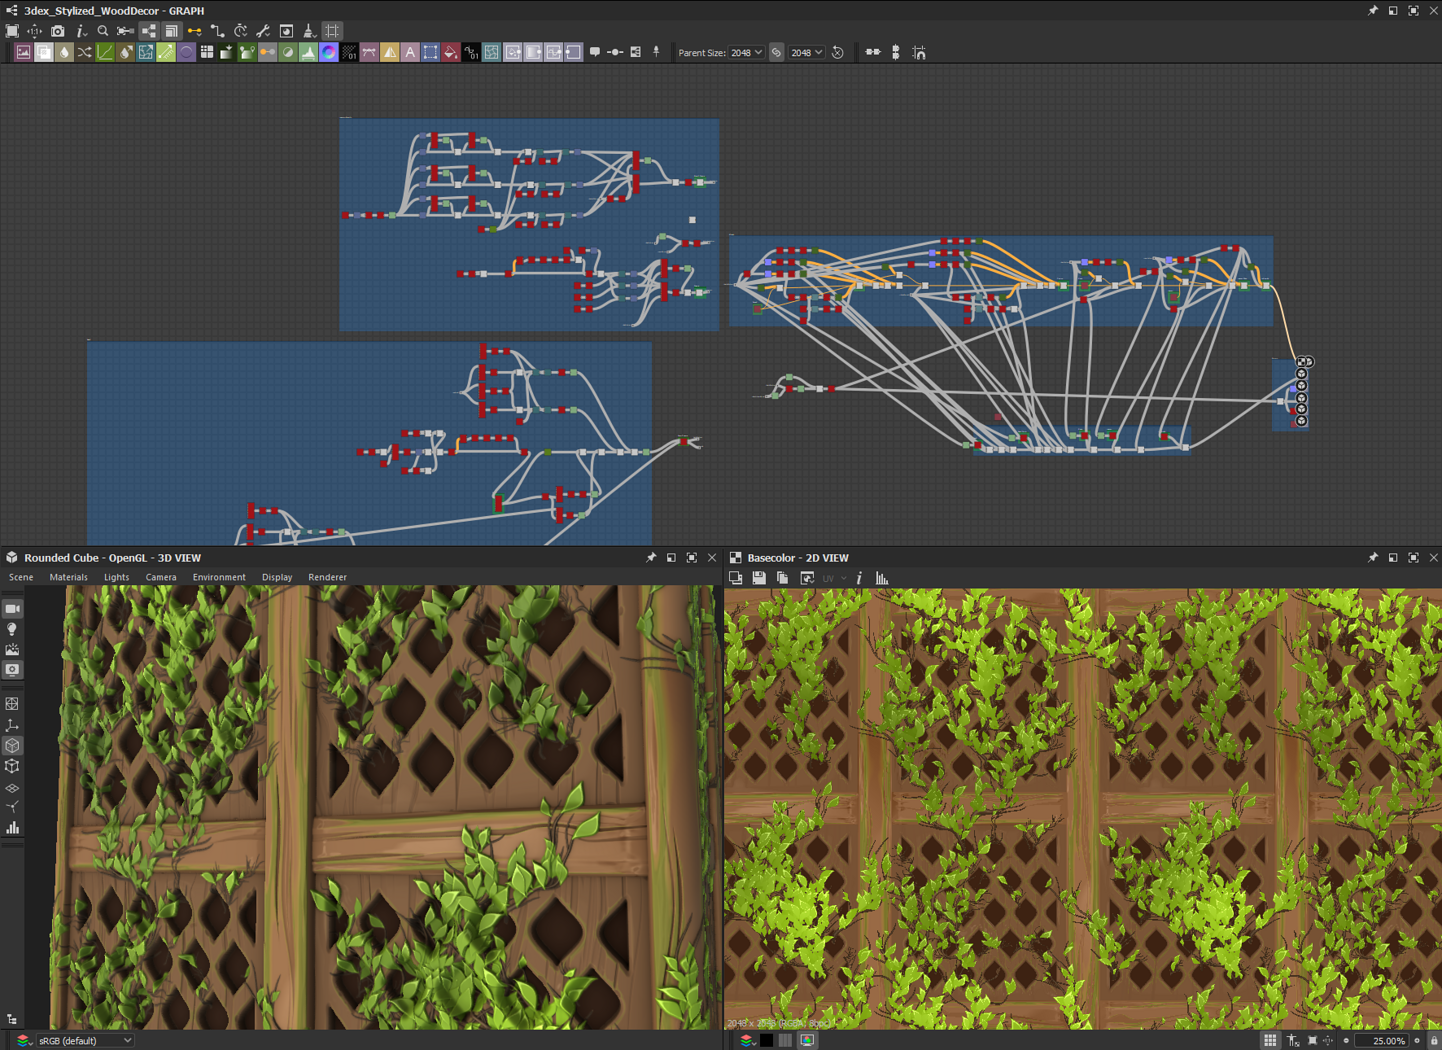The image size is (1442, 1050).
Task: Open the Lights menu
Action: (x=116, y=577)
